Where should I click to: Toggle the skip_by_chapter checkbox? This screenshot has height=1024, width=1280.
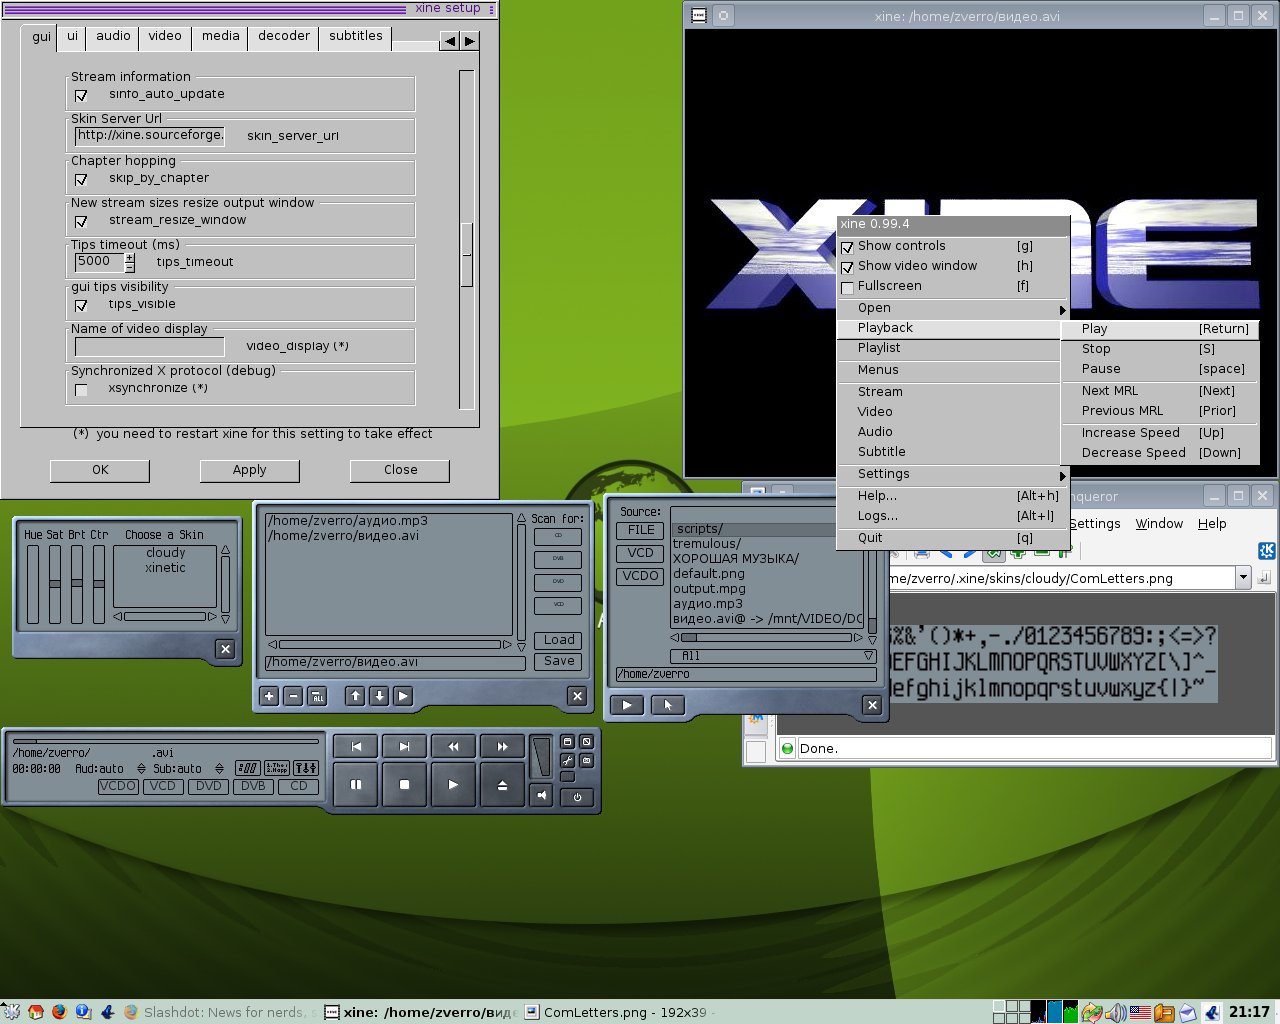coord(81,180)
